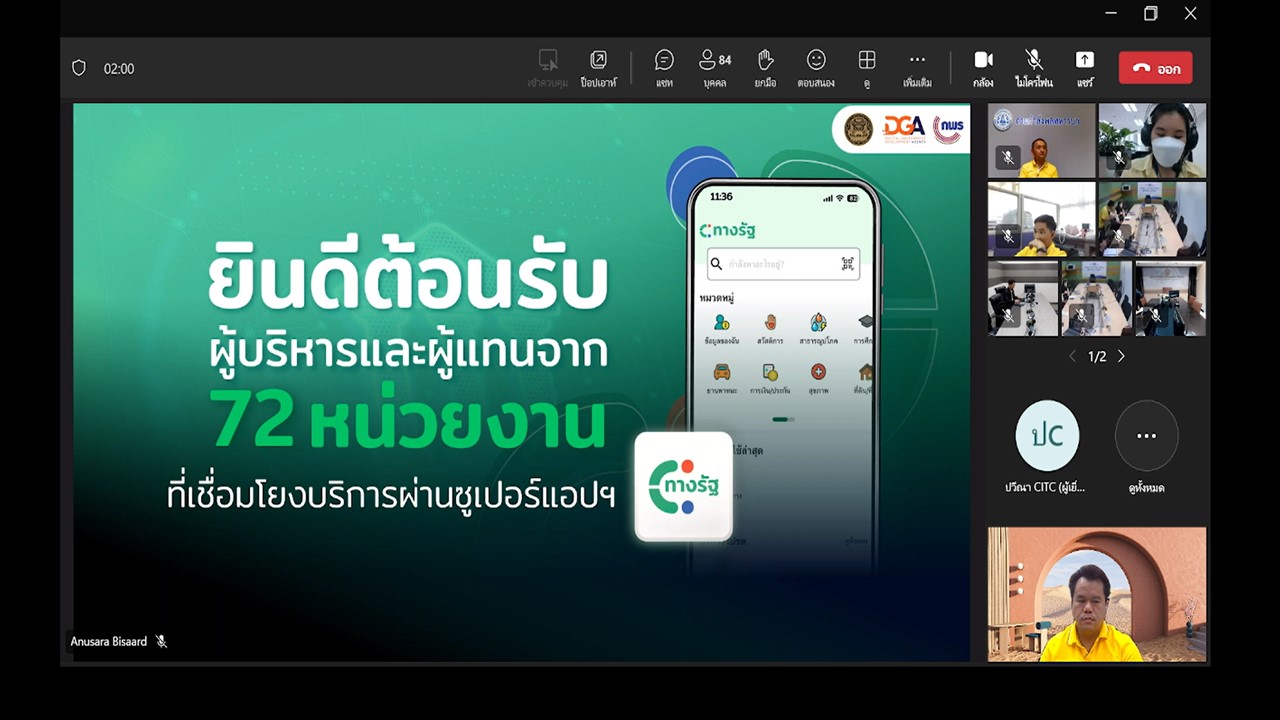The width and height of the screenshot is (1280, 720).
Task: Open the view (ดู) grid layout menu
Action: [867, 68]
